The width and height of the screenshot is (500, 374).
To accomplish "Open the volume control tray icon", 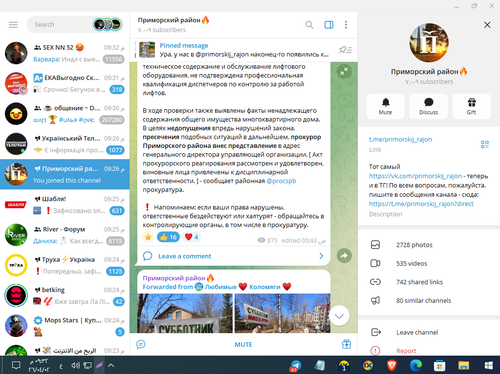I will click(x=75, y=365).
